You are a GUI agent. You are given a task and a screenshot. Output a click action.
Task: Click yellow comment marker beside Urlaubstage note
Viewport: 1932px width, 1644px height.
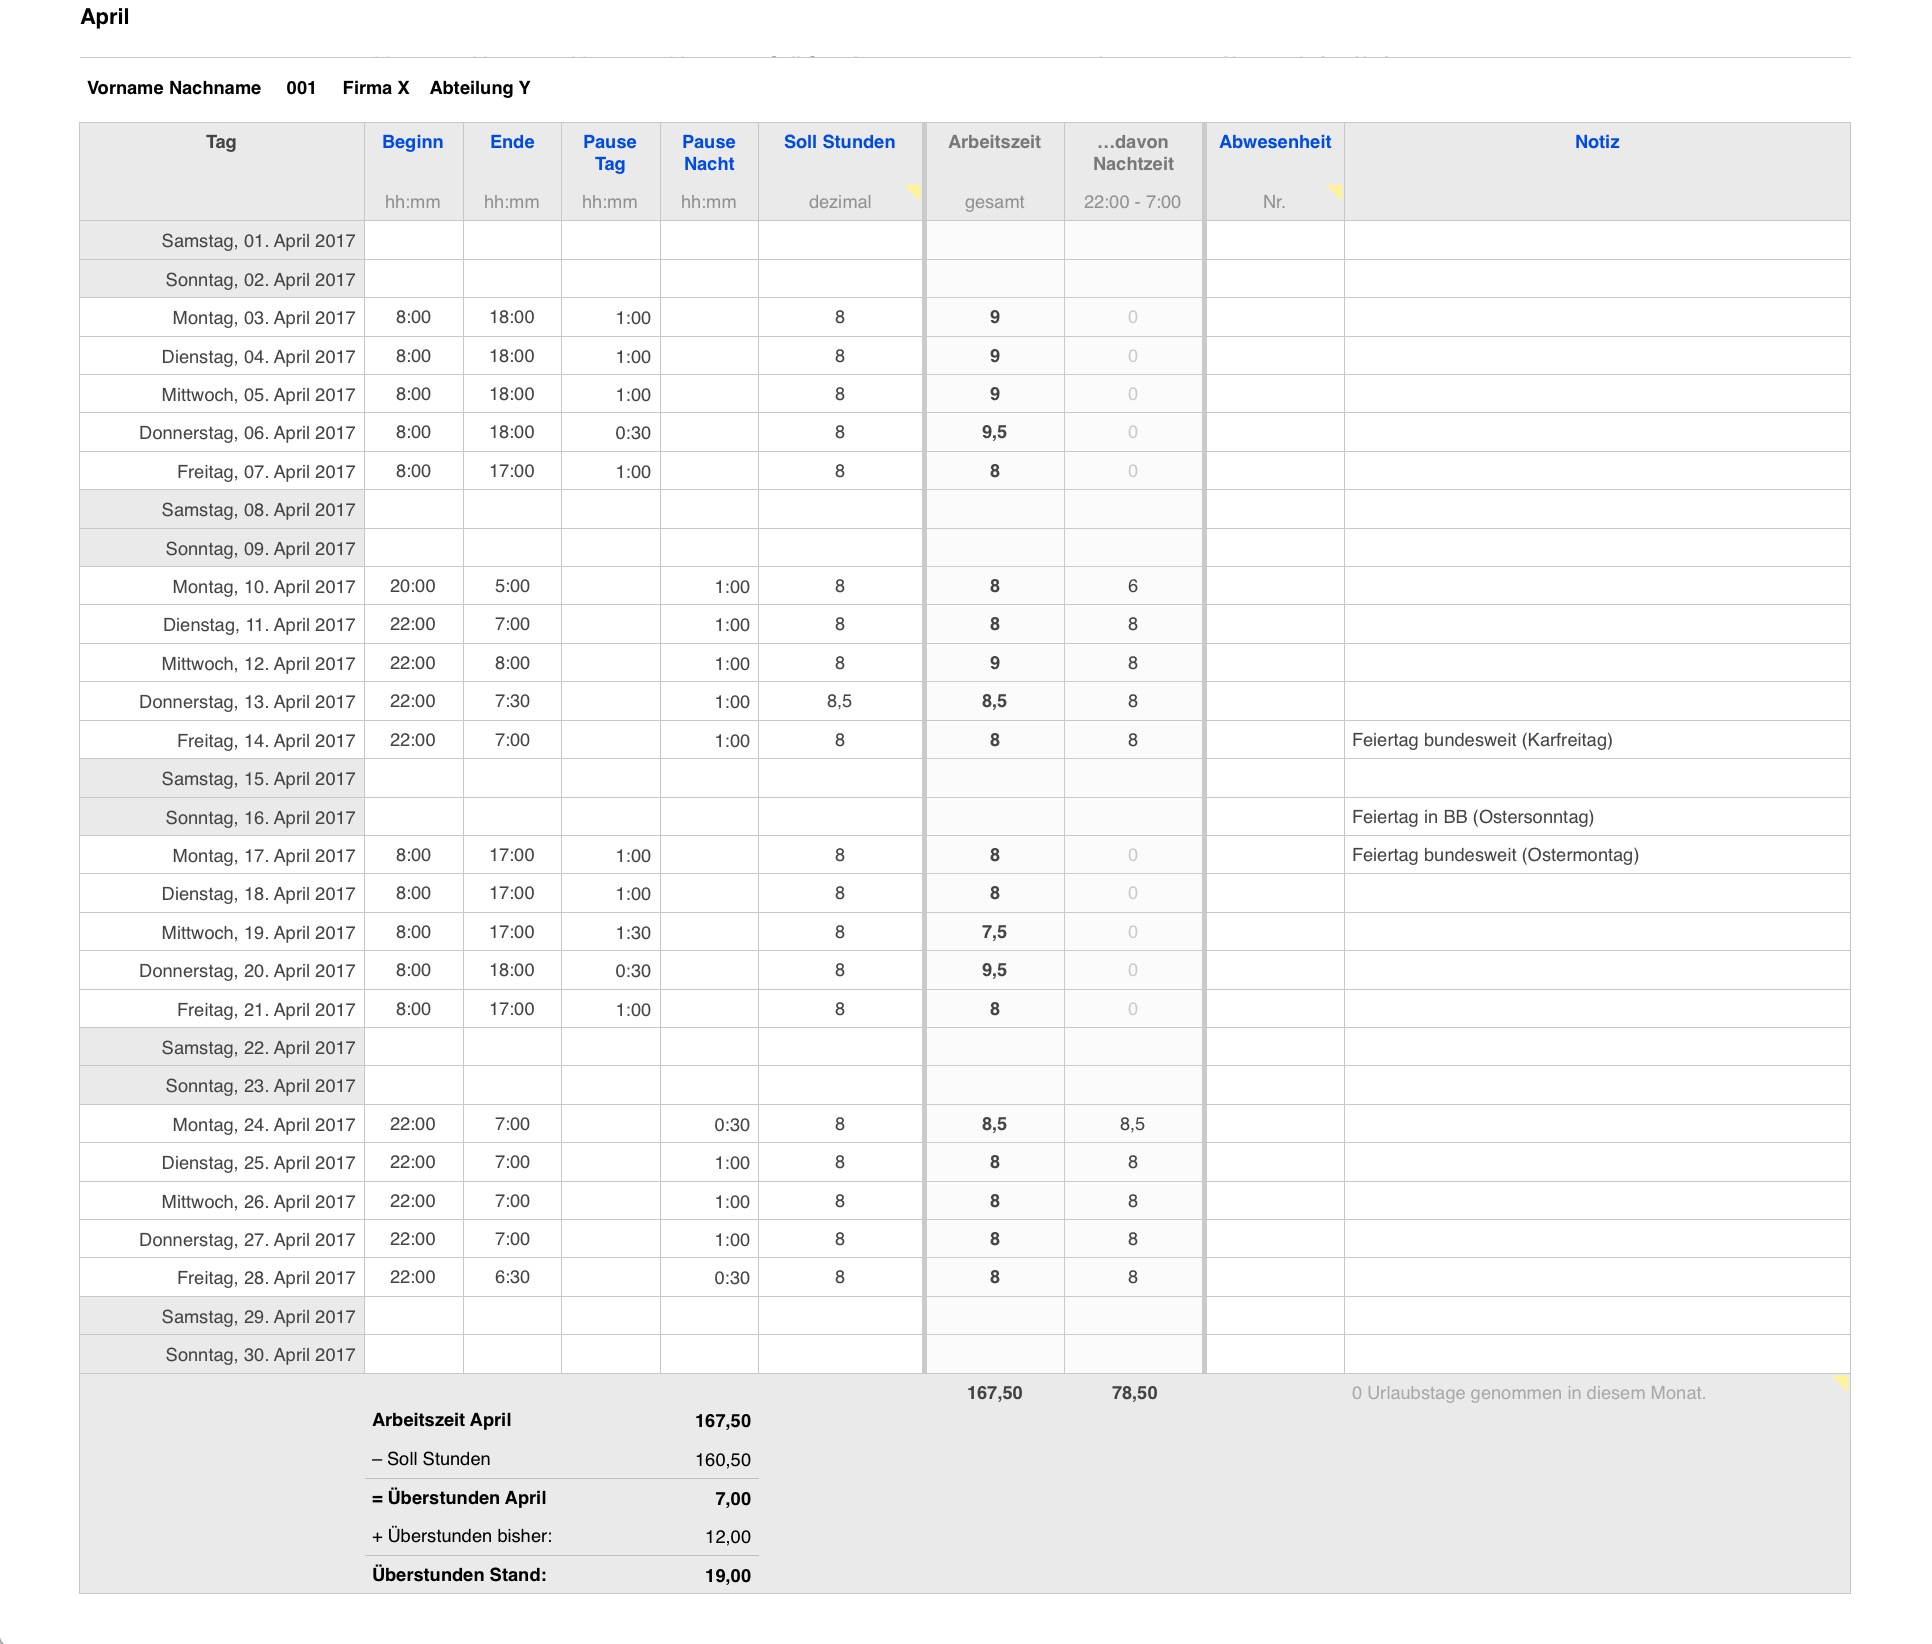[x=1841, y=1383]
